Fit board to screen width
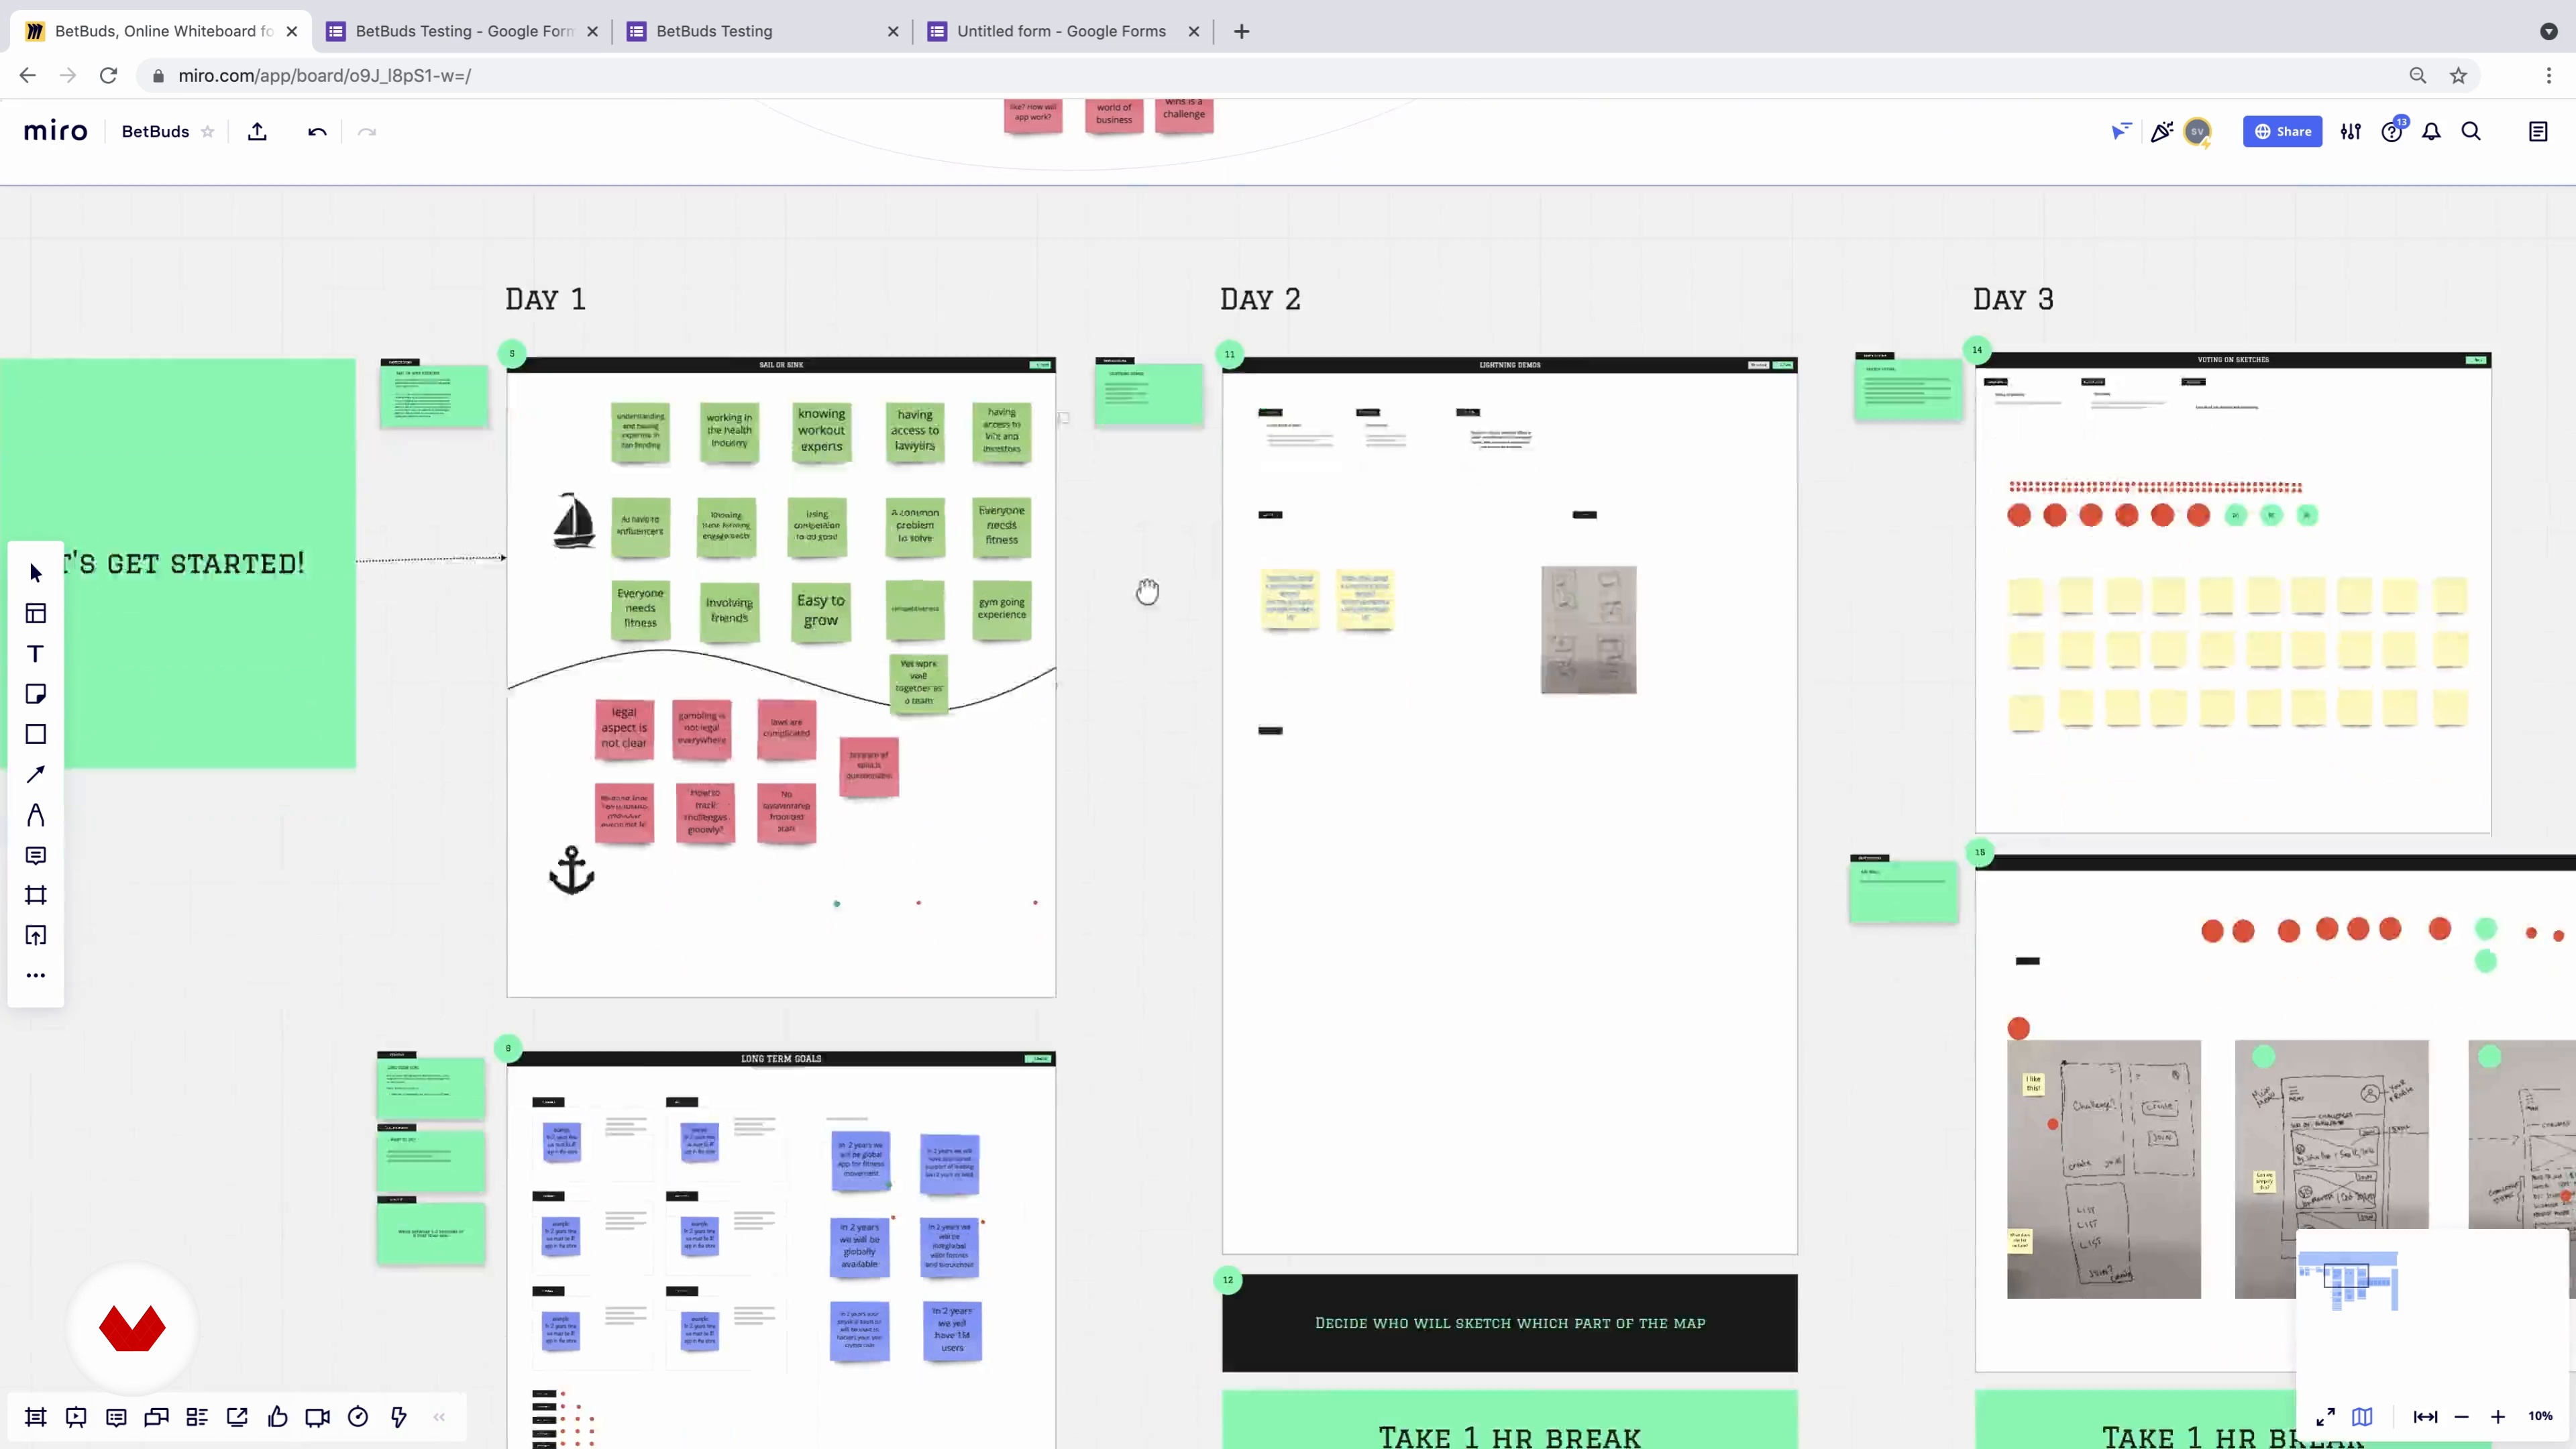Viewport: 2576px width, 1449px height. point(2425,1417)
